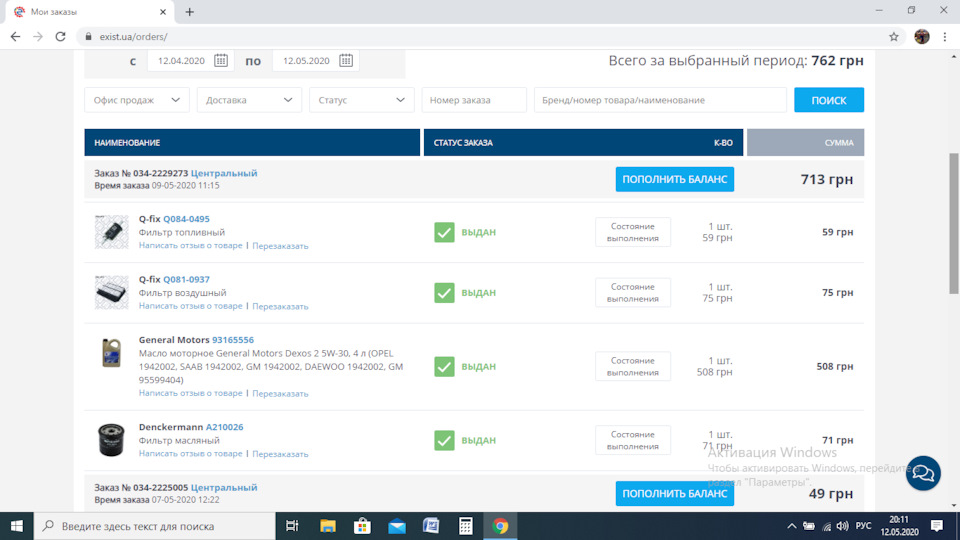Viewport: 960px width, 540px height.
Task: Expand the Статус dropdown
Action: point(361,100)
